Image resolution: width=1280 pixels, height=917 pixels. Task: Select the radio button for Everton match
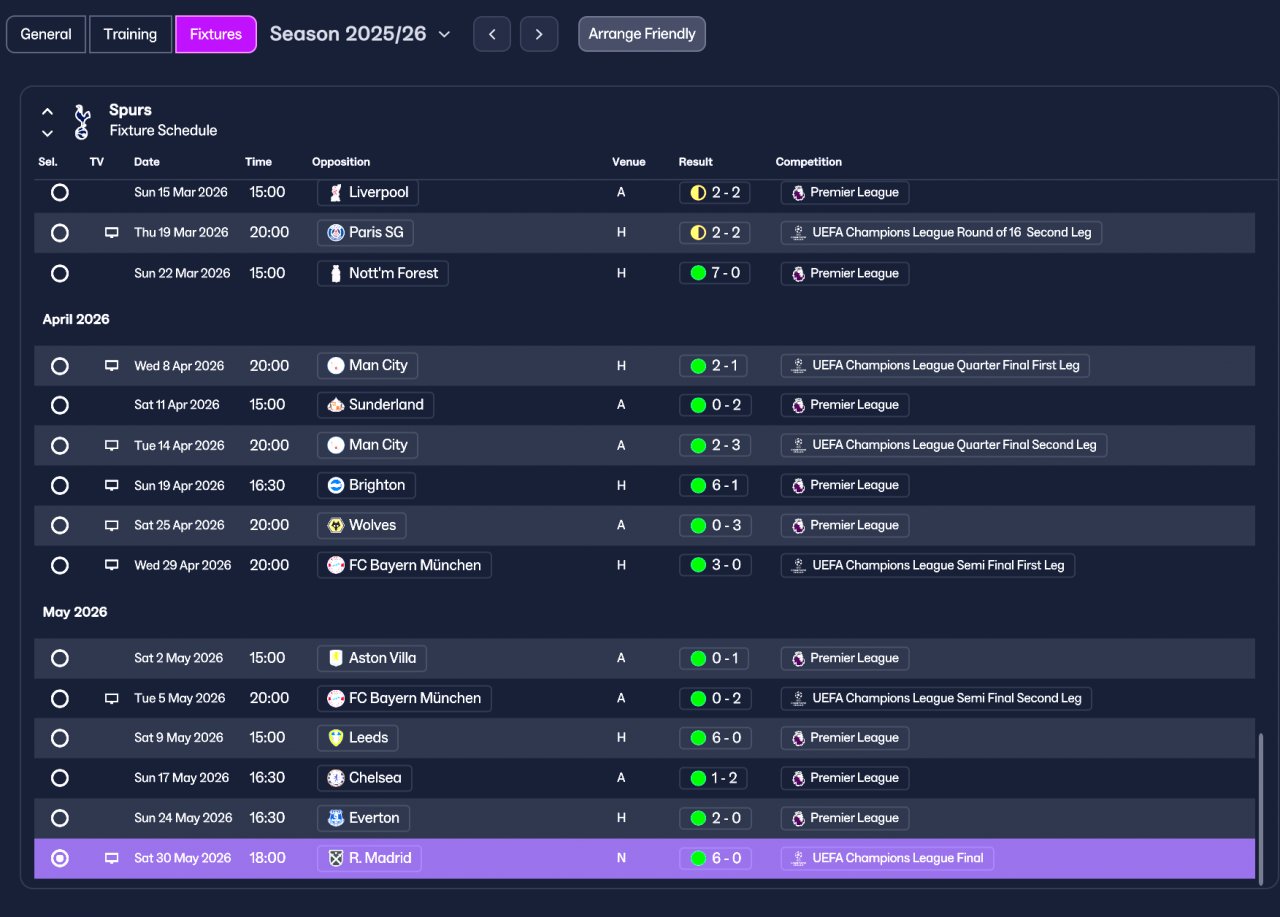point(60,818)
